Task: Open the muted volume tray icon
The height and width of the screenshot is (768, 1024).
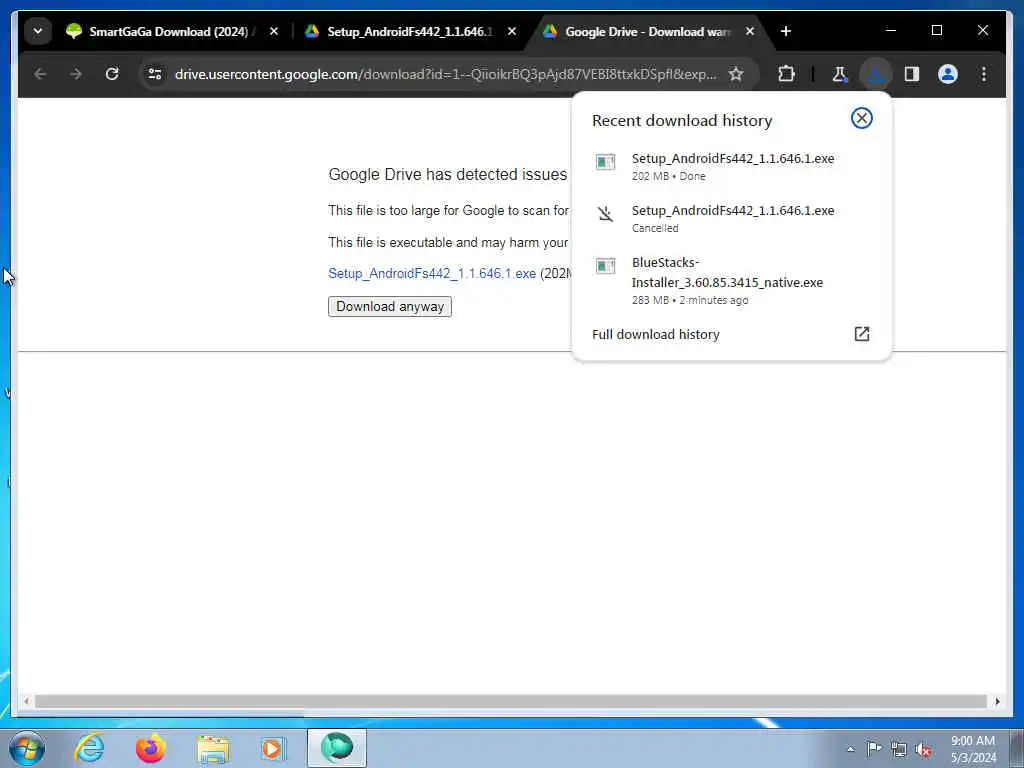Action: pos(923,749)
